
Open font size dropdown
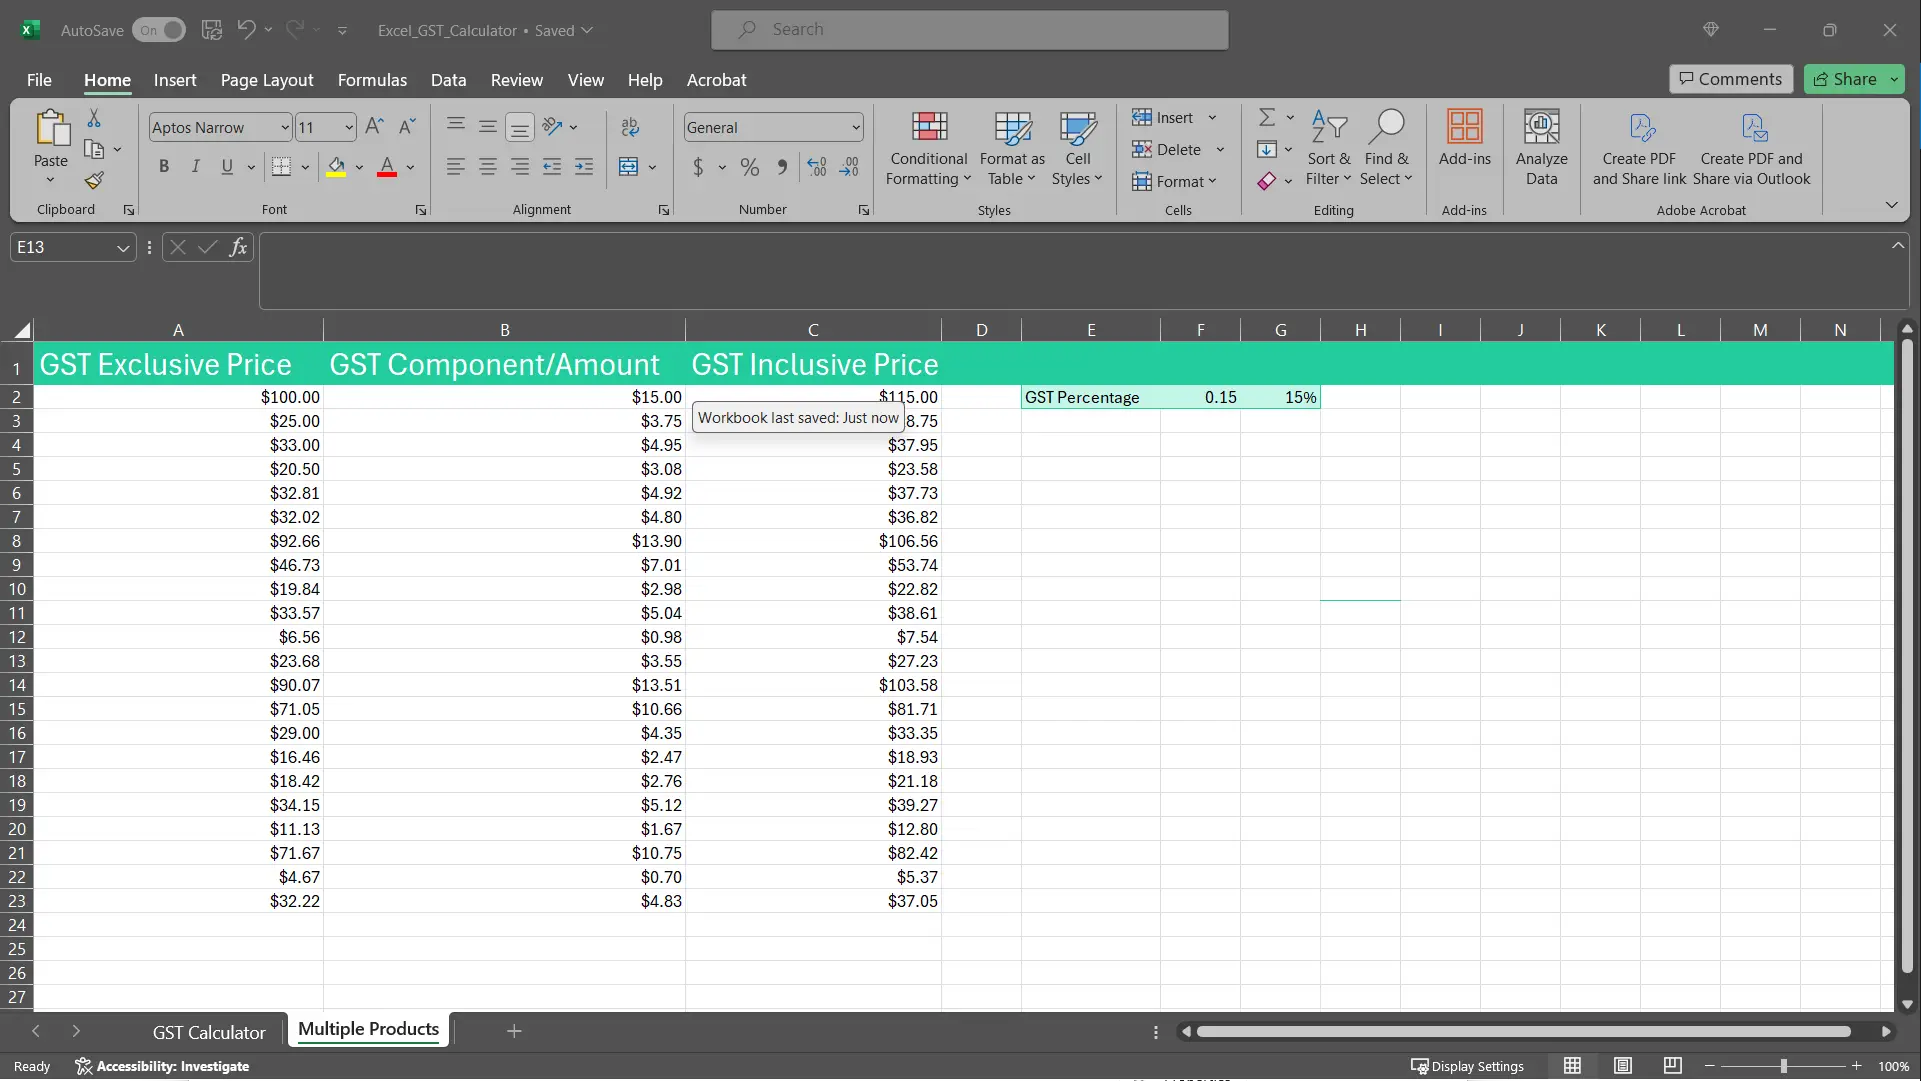point(349,127)
